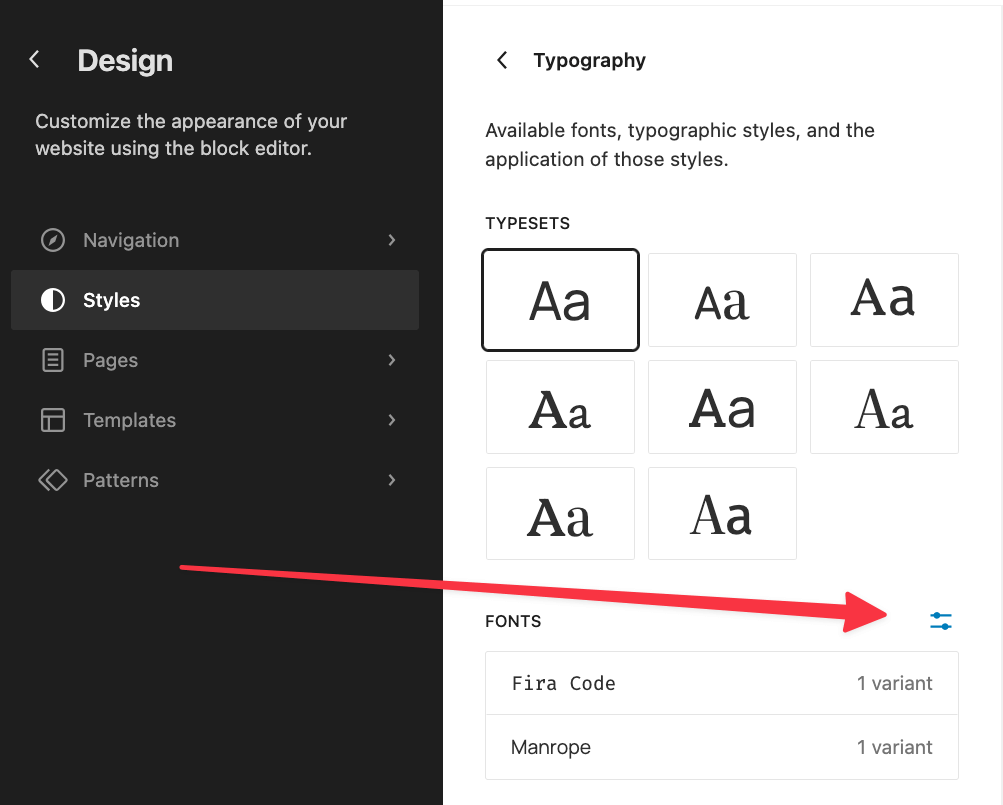This screenshot has height=805, width=1003.
Task: Open the Styles menu item
Action: point(214,300)
